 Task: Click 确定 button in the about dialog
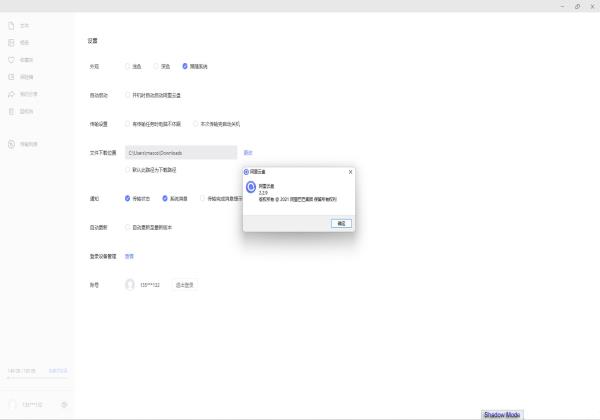[341, 224]
